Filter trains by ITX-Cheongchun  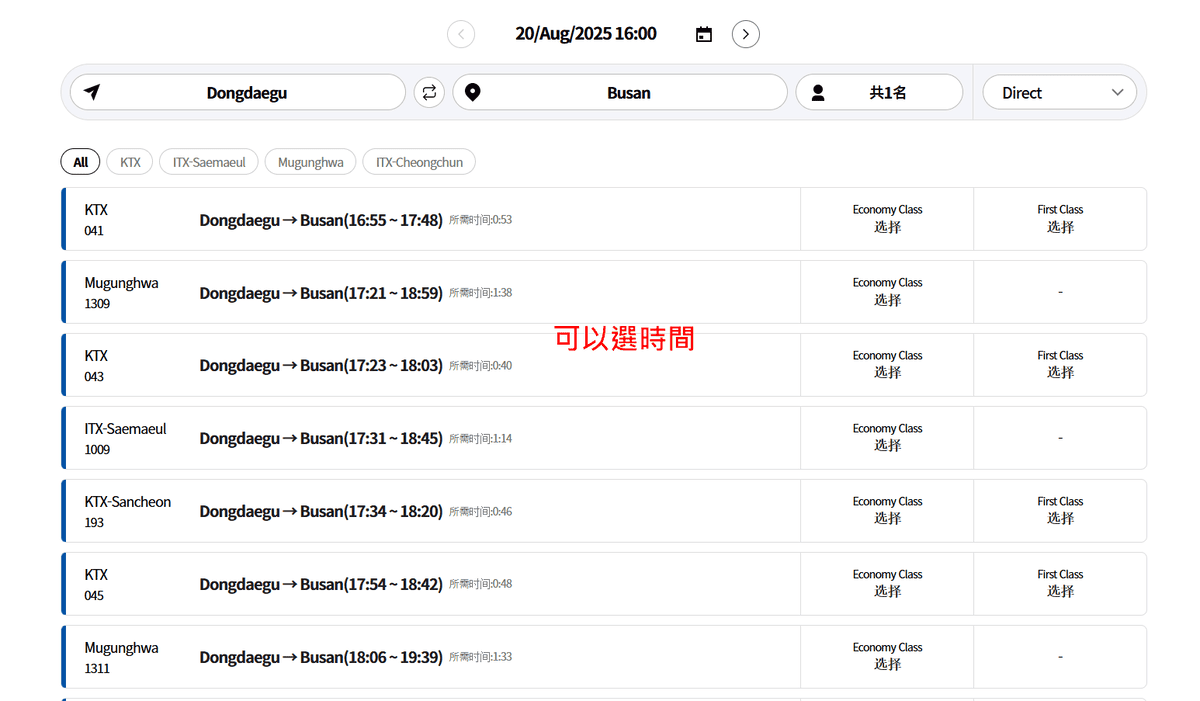click(419, 162)
